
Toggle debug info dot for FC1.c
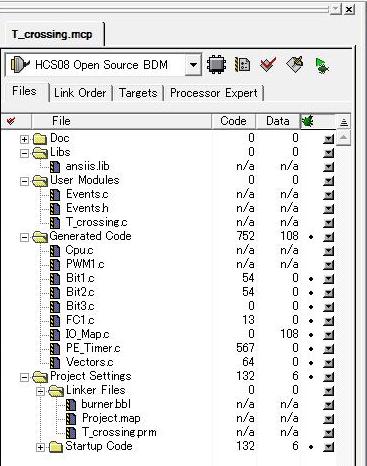[x=311, y=321]
